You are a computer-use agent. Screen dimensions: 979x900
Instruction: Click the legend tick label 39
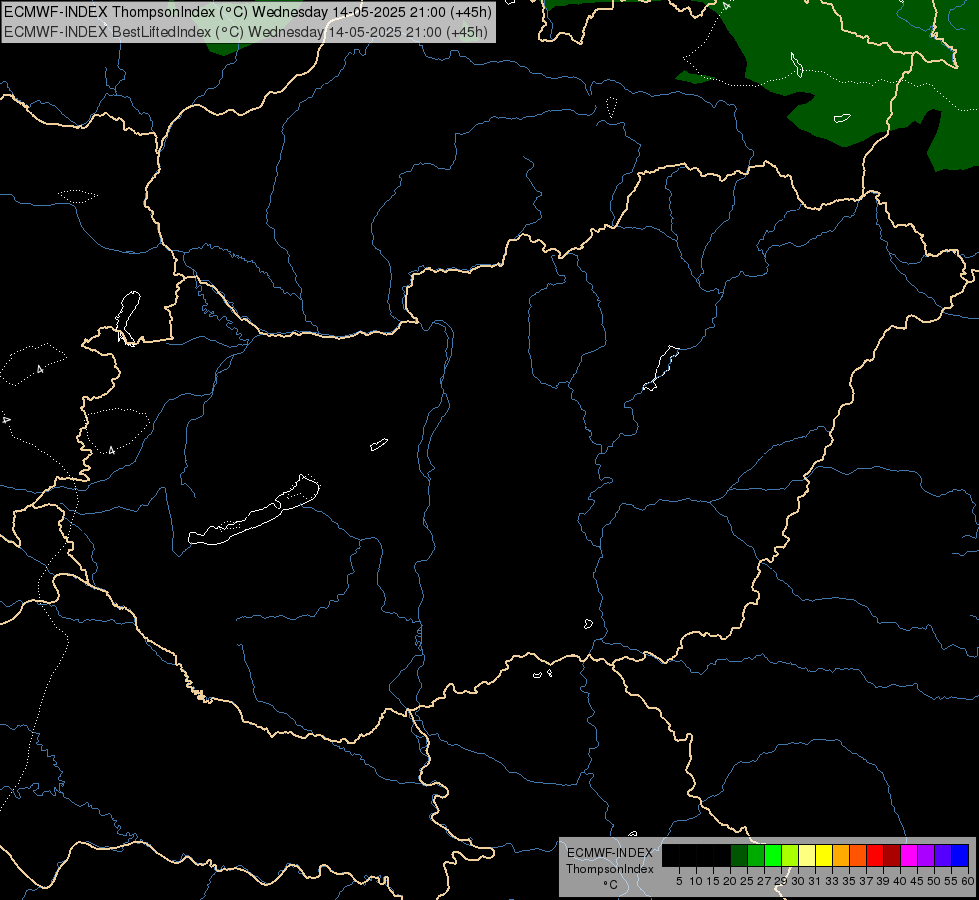tap(883, 881)
